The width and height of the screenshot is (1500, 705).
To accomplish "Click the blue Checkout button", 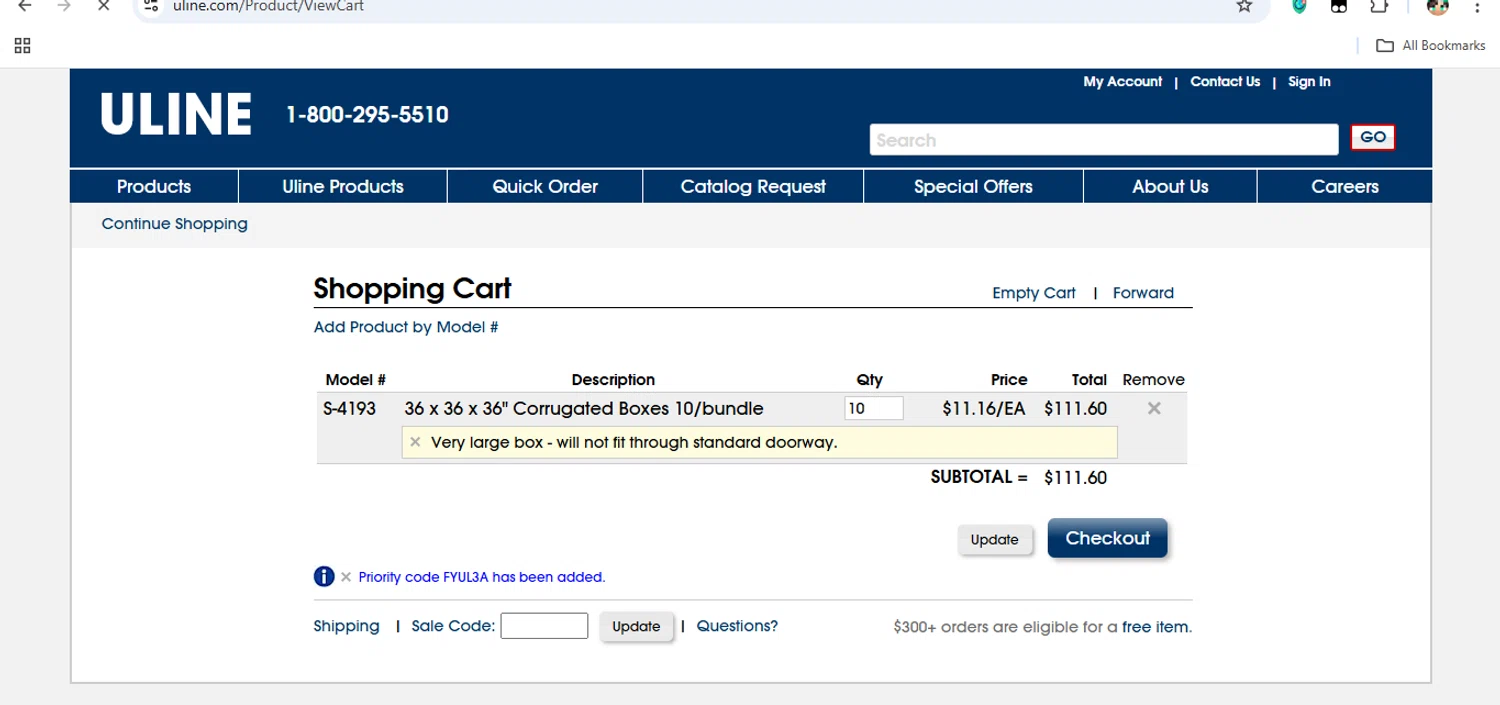I will click(x=1107, y=538).
